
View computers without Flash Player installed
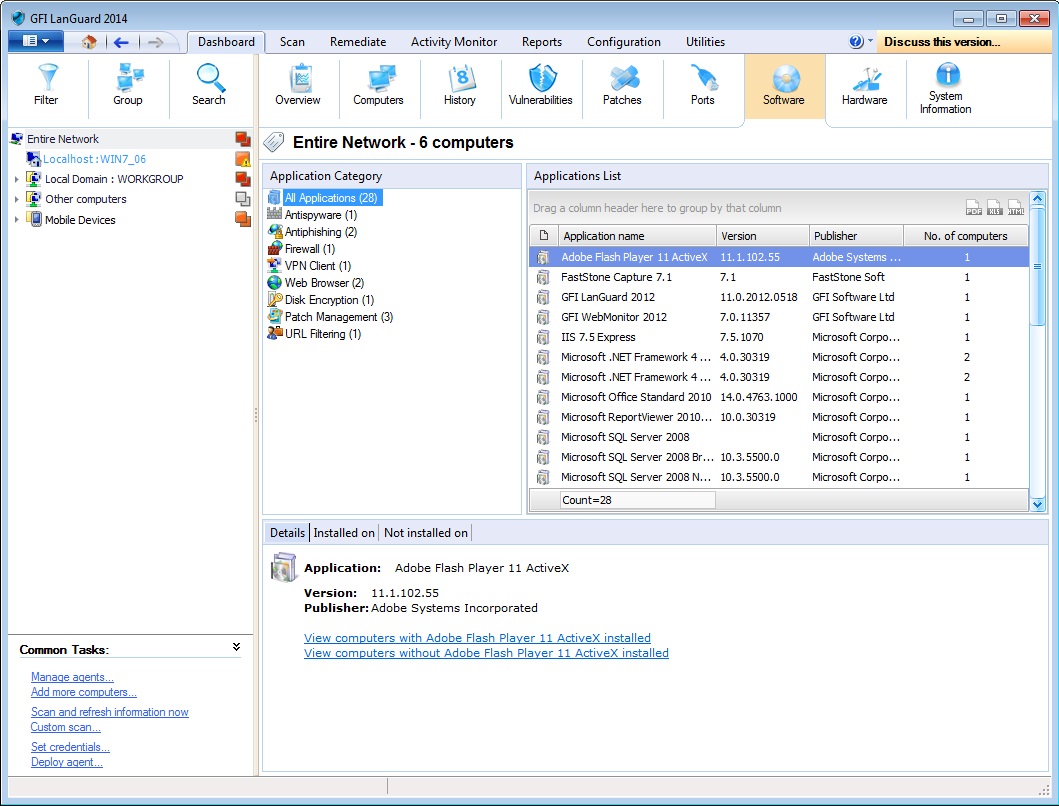[x=486, y=653]
